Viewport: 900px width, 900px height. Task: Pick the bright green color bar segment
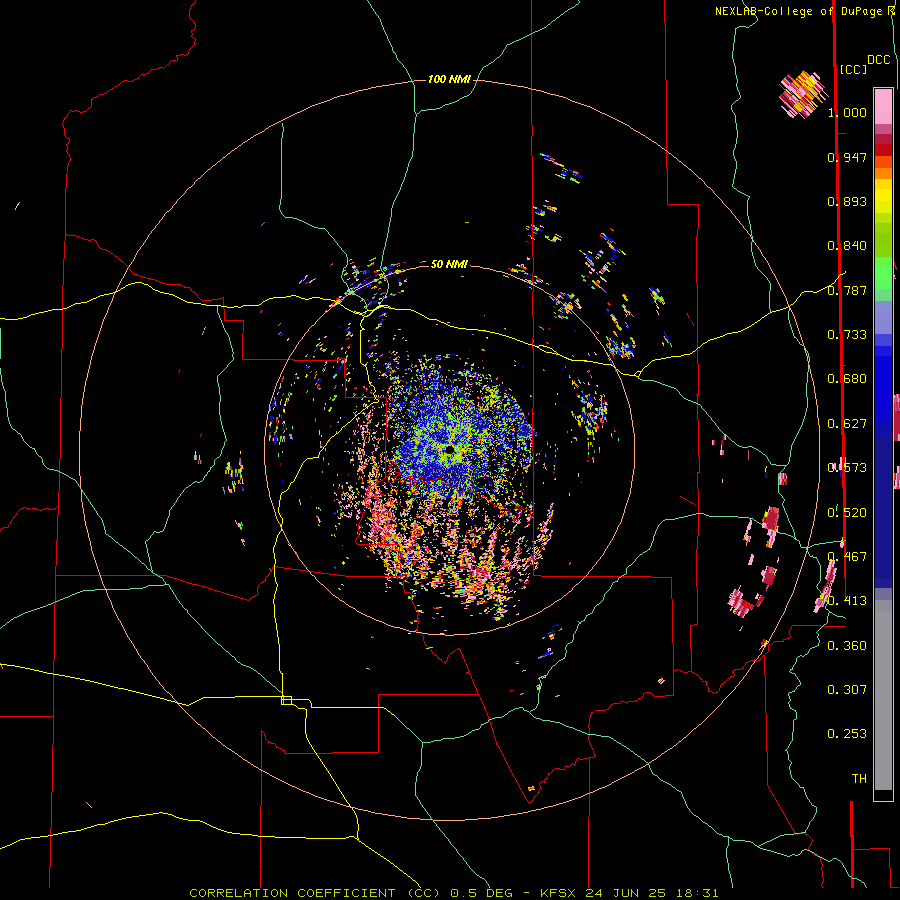click(x=883, y=273)
